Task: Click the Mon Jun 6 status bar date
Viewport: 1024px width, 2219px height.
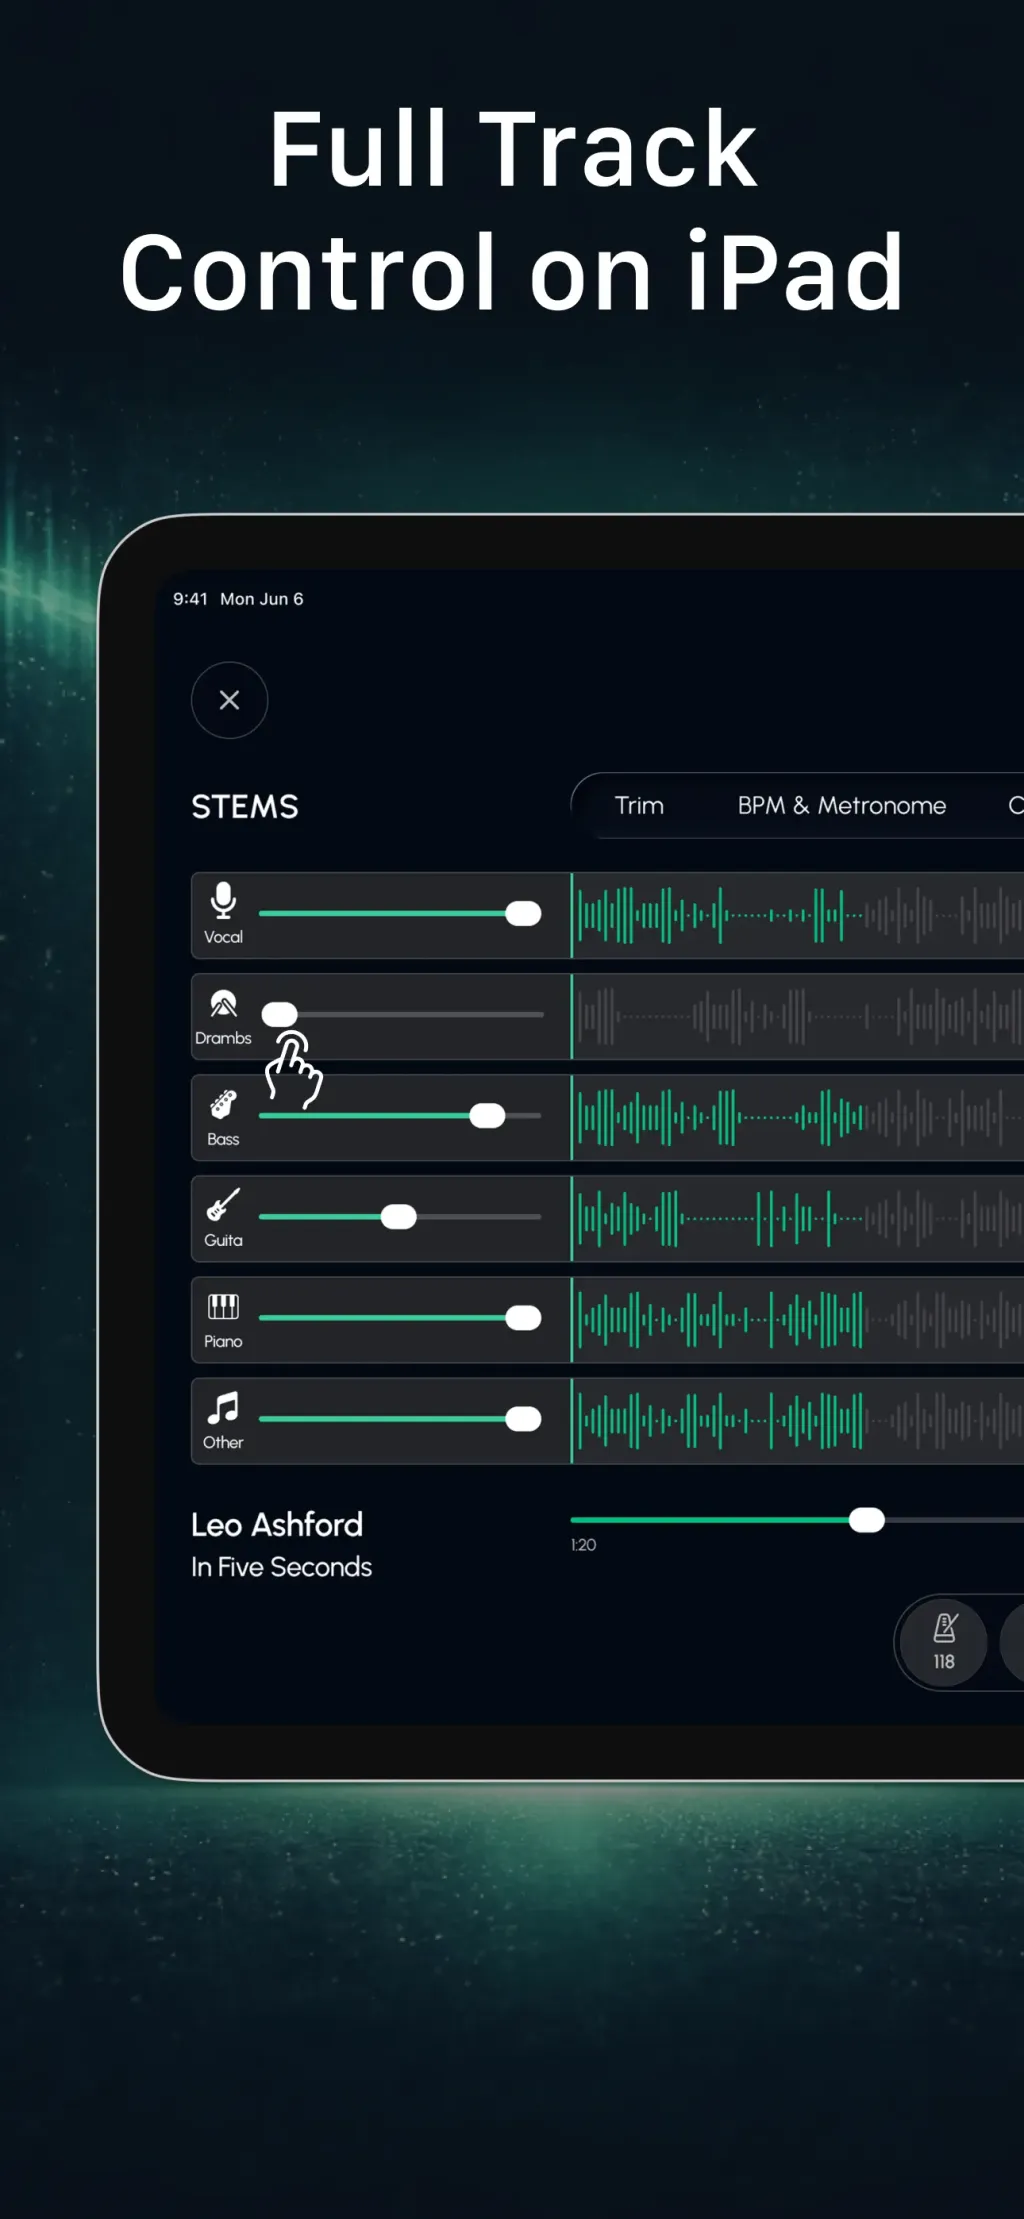Action: [x=262, y=599]
